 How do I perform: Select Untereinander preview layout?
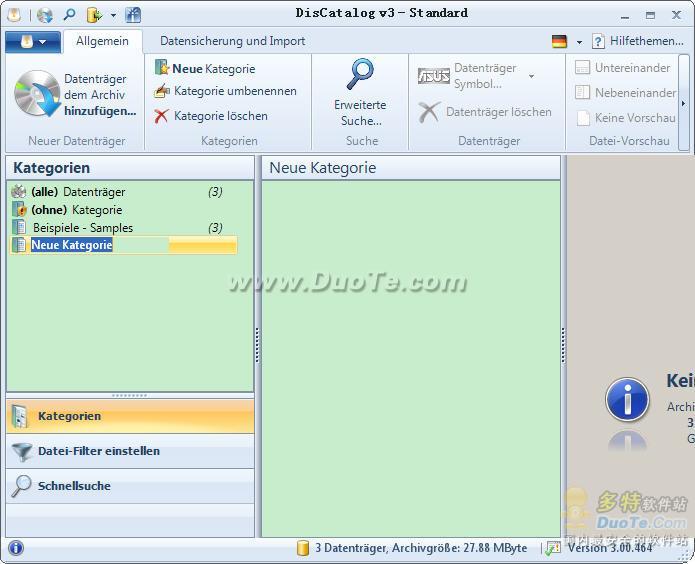(623, 68)
